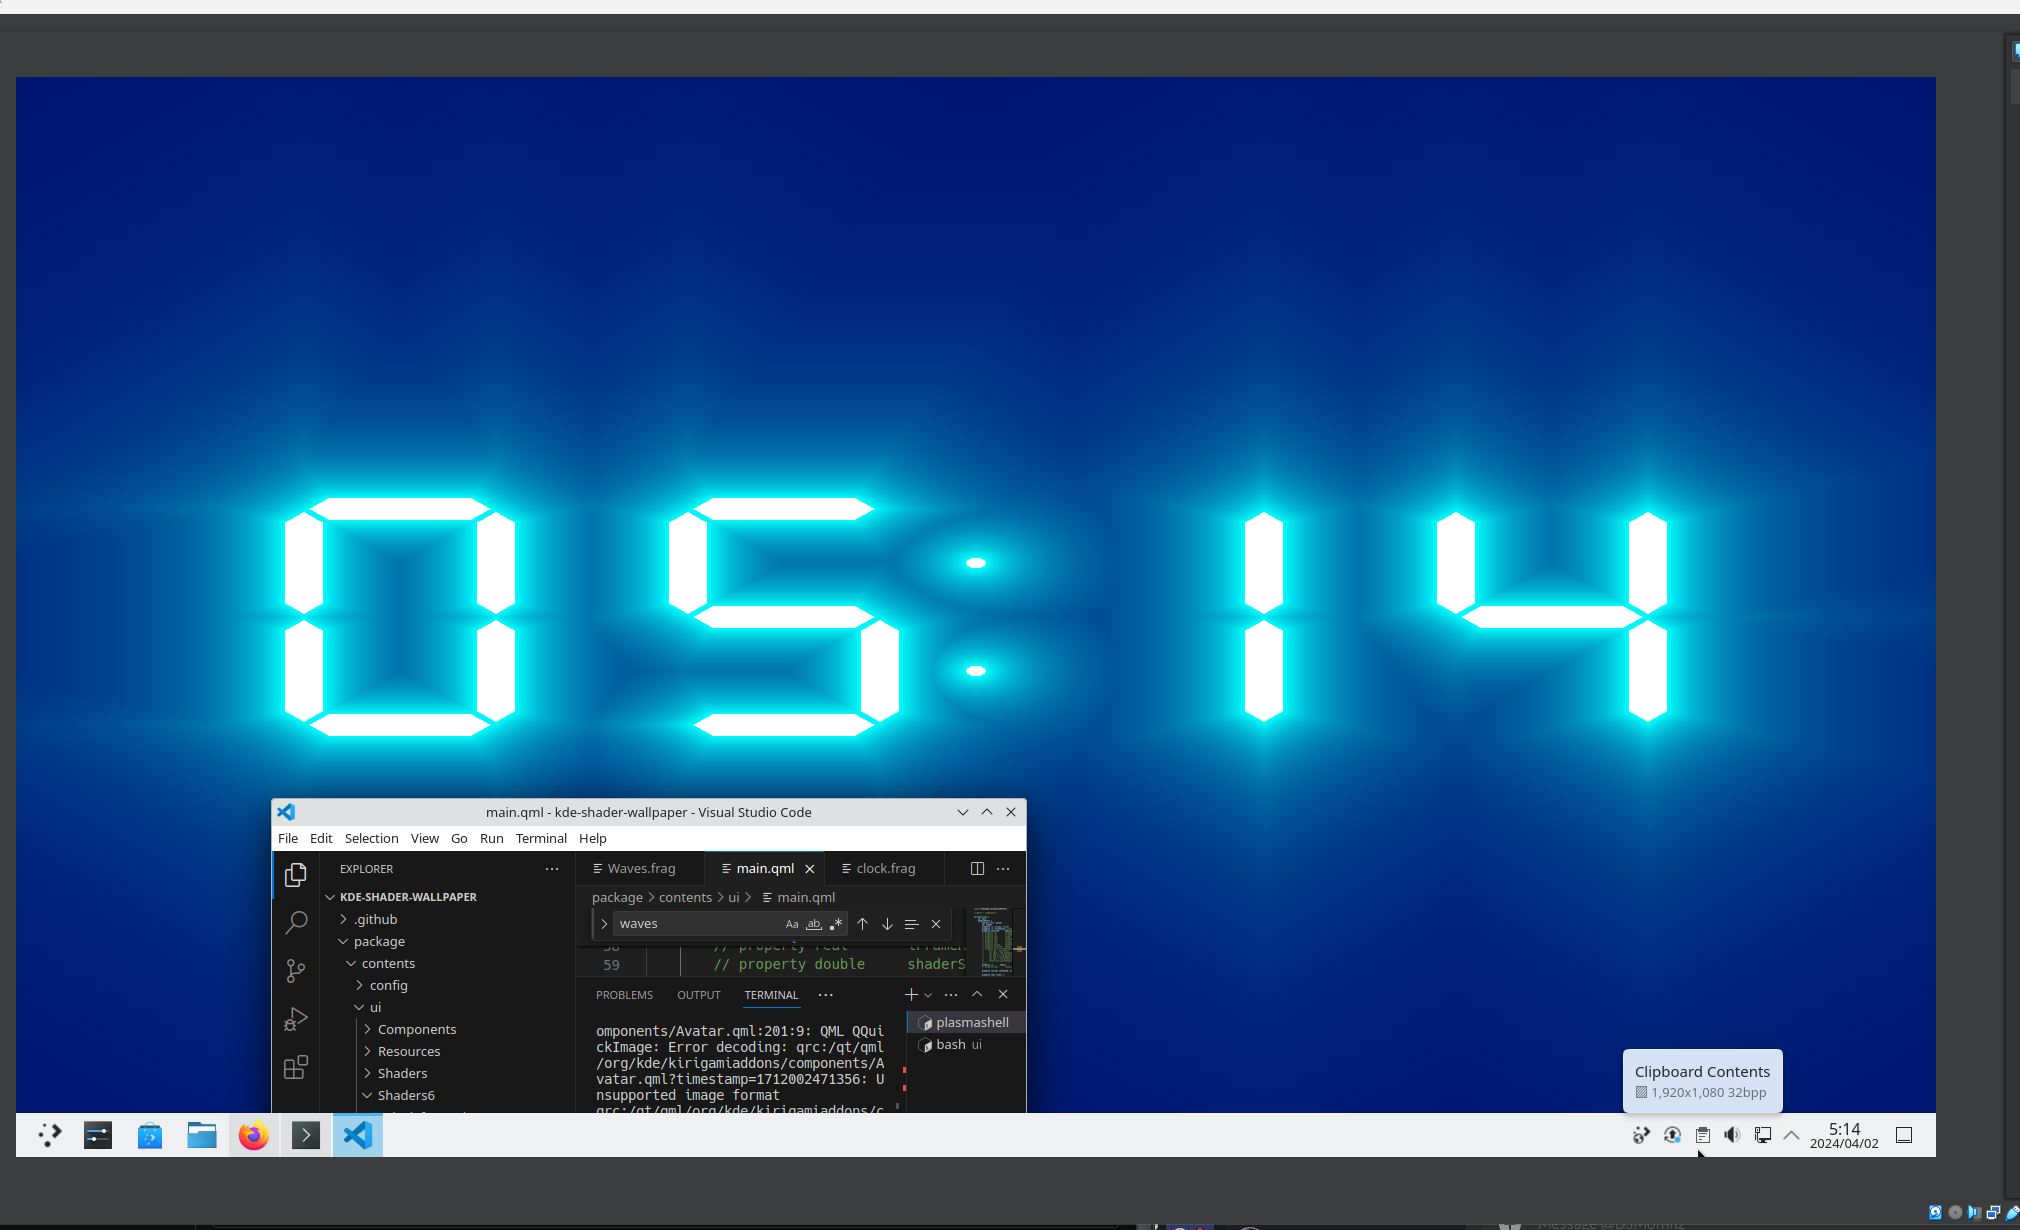Open the Help menu

(593, 839)
